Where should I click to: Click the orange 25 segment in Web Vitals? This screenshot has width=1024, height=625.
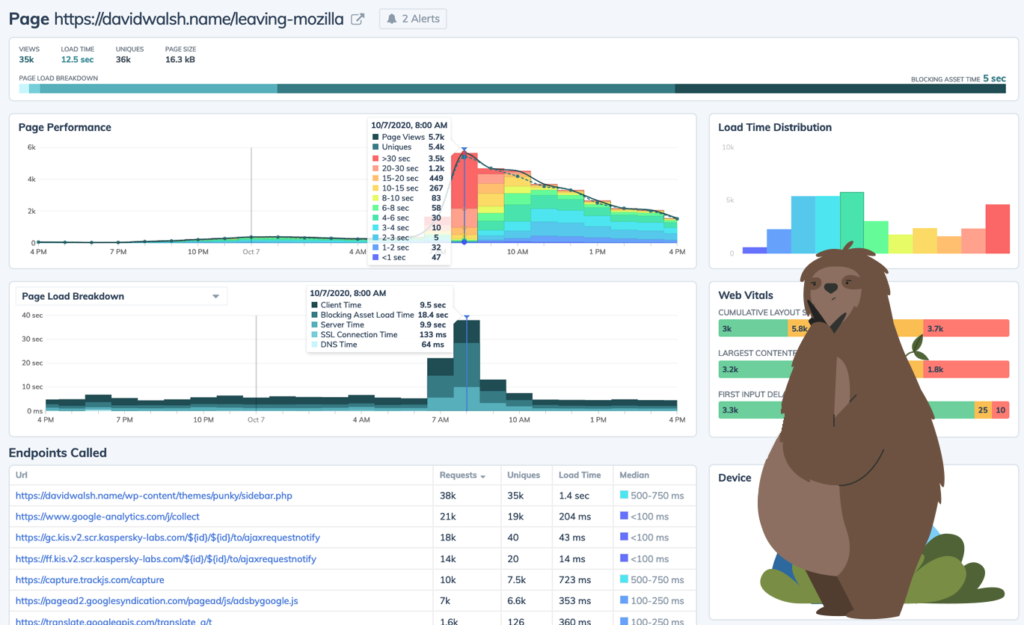pyautogui.click(x=983, y=410)
